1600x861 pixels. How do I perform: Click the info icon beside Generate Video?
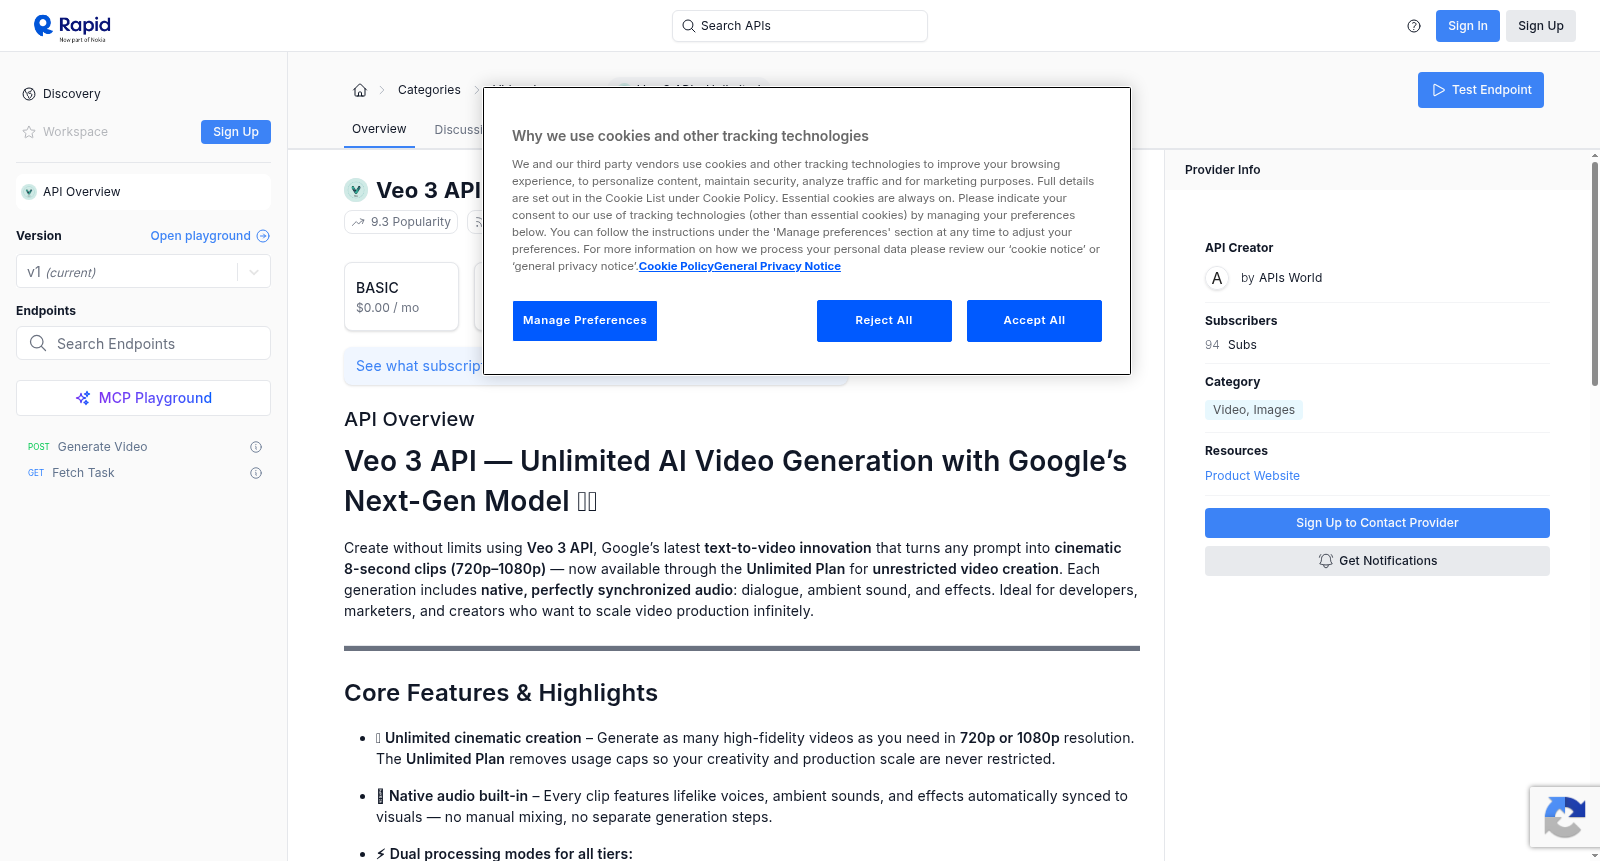(256, 447)
